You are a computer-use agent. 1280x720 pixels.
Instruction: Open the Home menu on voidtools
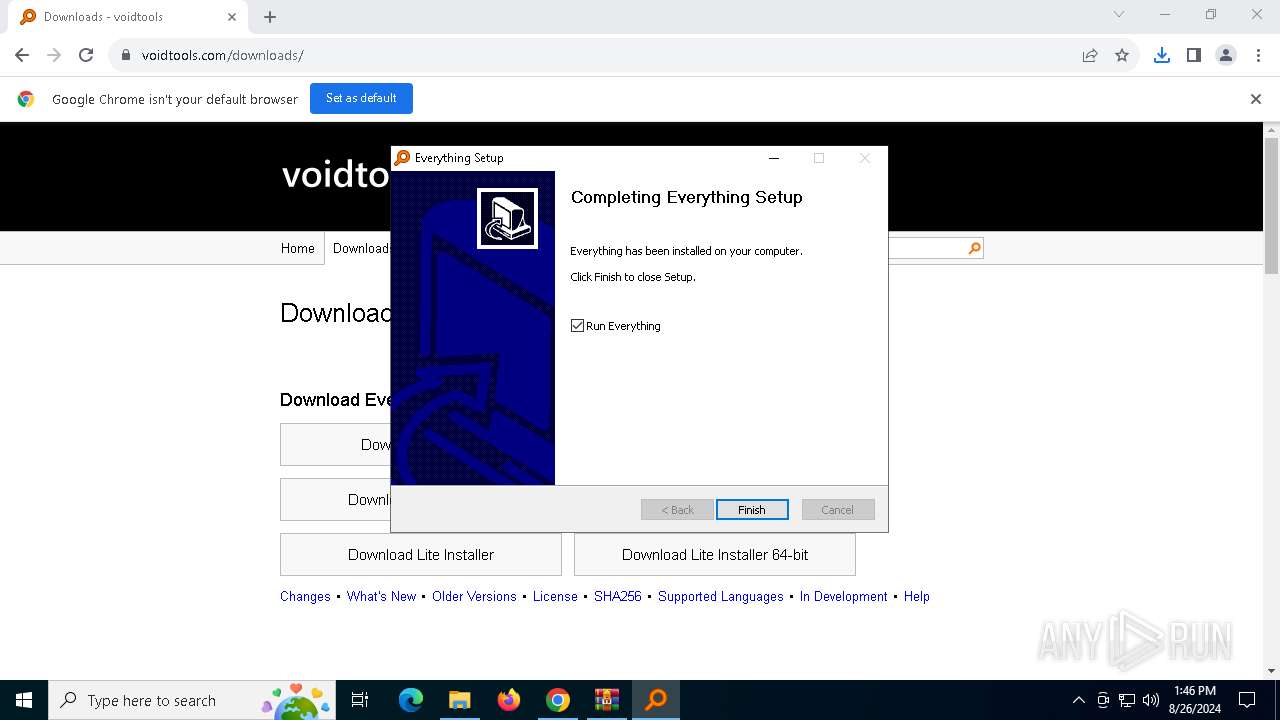[297, 248]
